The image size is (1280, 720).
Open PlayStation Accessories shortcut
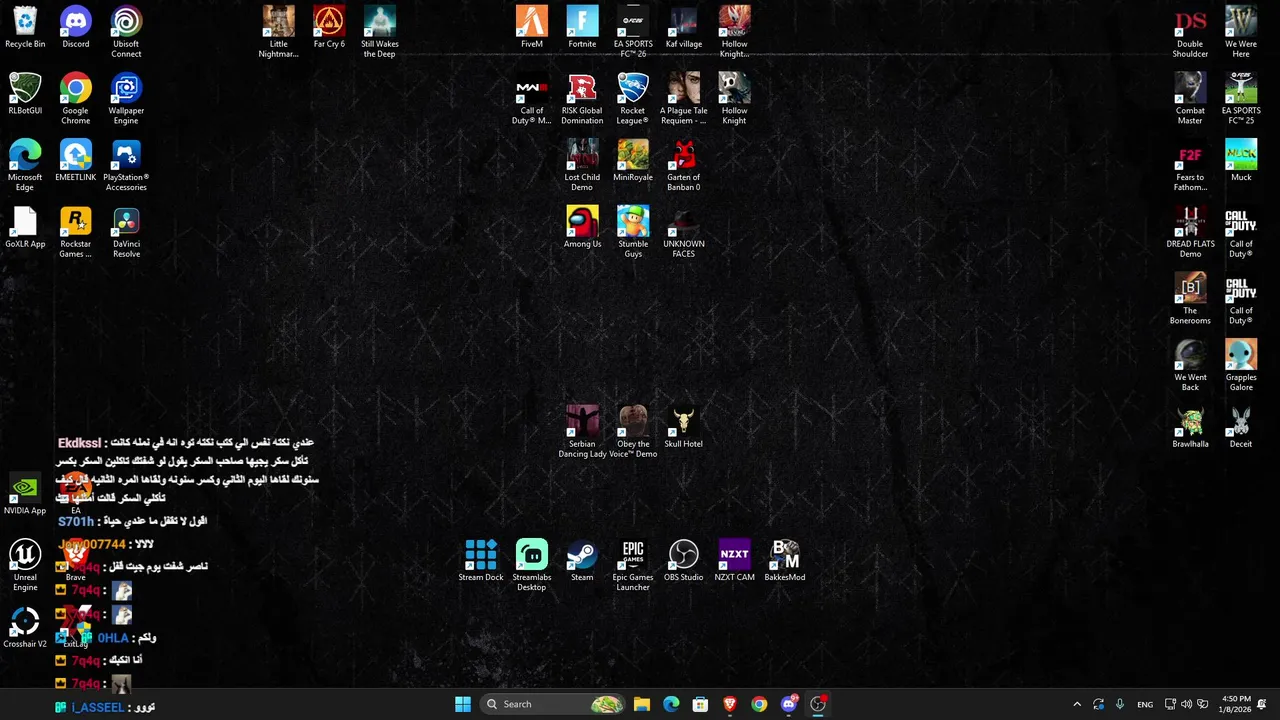[x=126, y=166]
